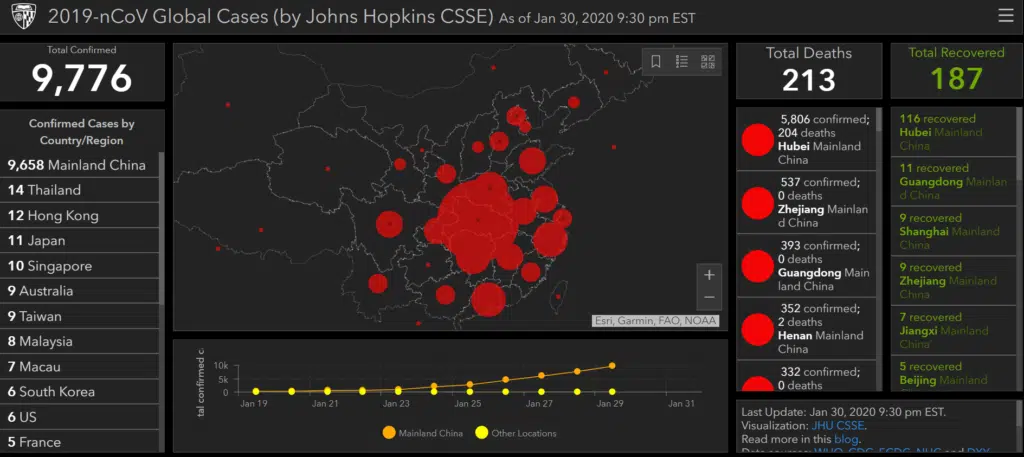Open the map bookmarks icon
Viewport: 1024px width, 457px height.
(656, 62)
